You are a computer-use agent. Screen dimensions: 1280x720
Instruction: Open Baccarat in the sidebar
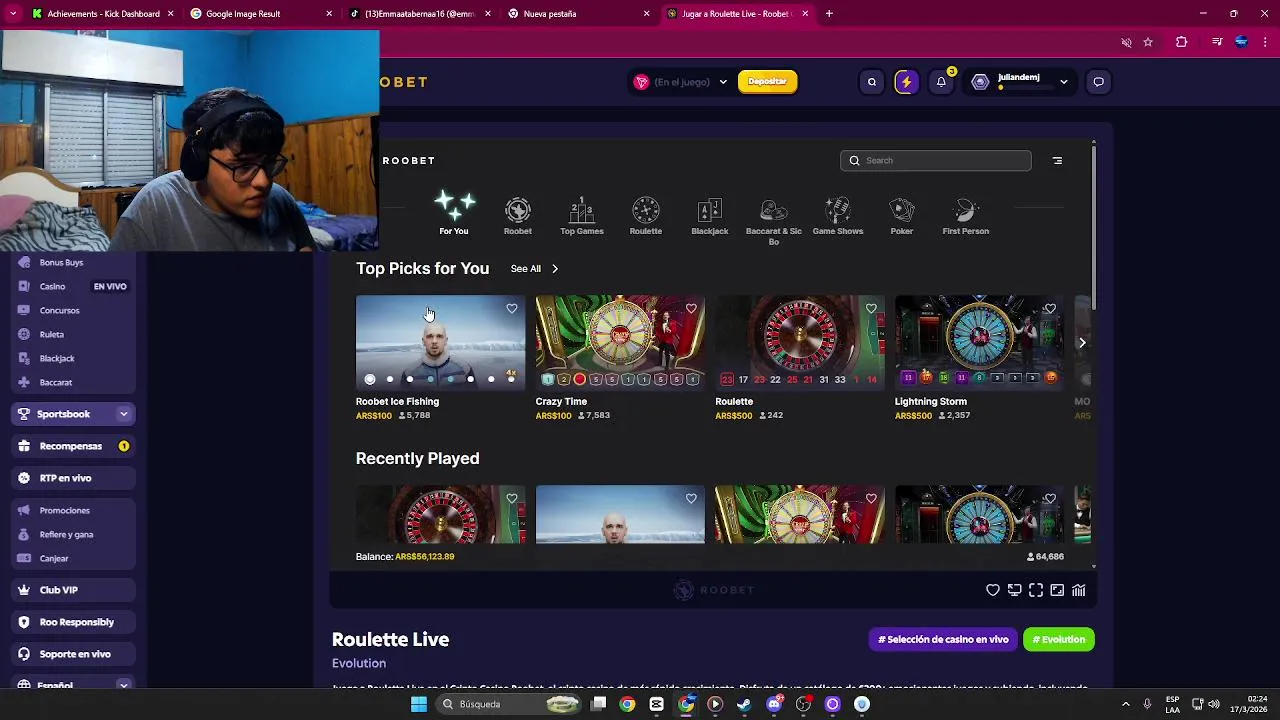click(x=56, y=383)
